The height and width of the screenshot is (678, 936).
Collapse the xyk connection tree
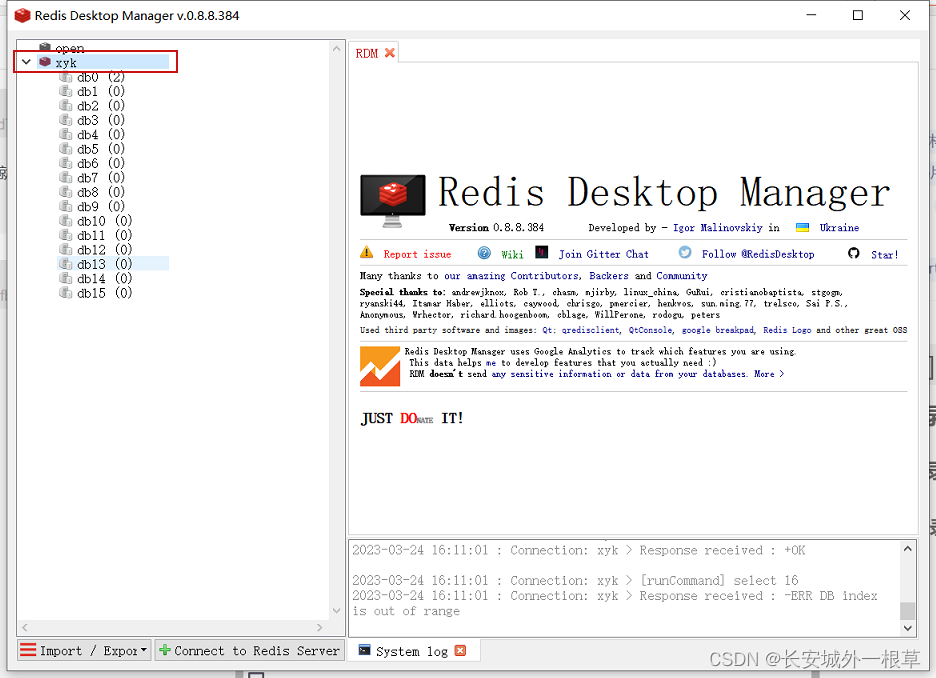[x=26, y=61]
